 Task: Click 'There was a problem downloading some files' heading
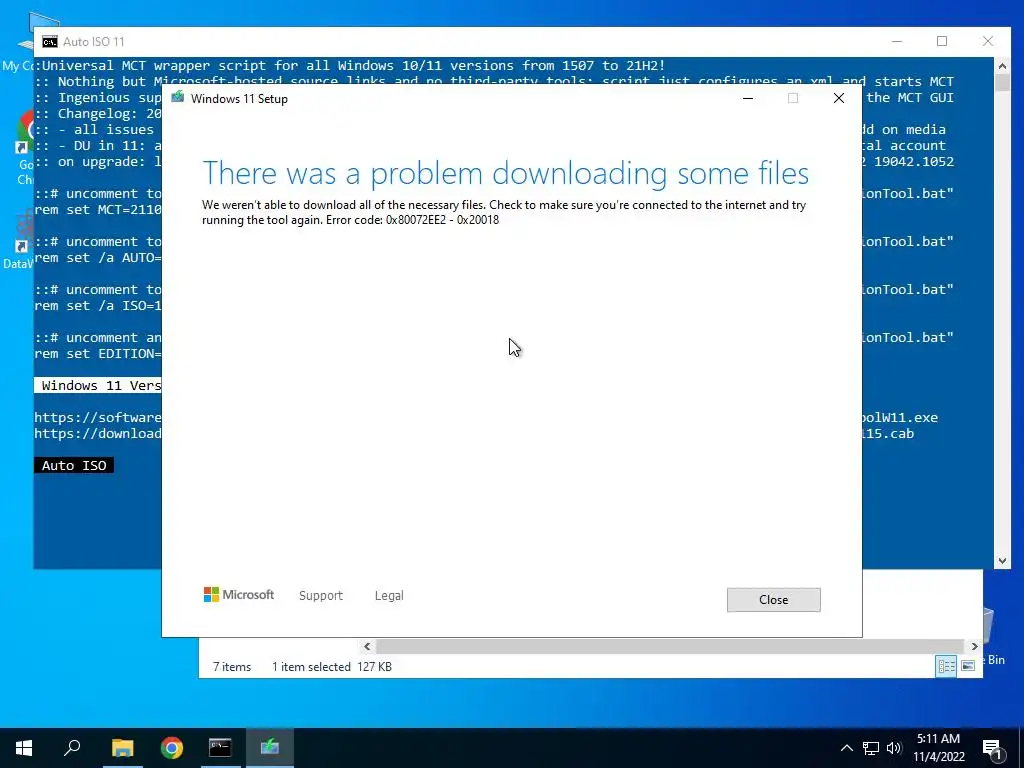coord(505,174)
